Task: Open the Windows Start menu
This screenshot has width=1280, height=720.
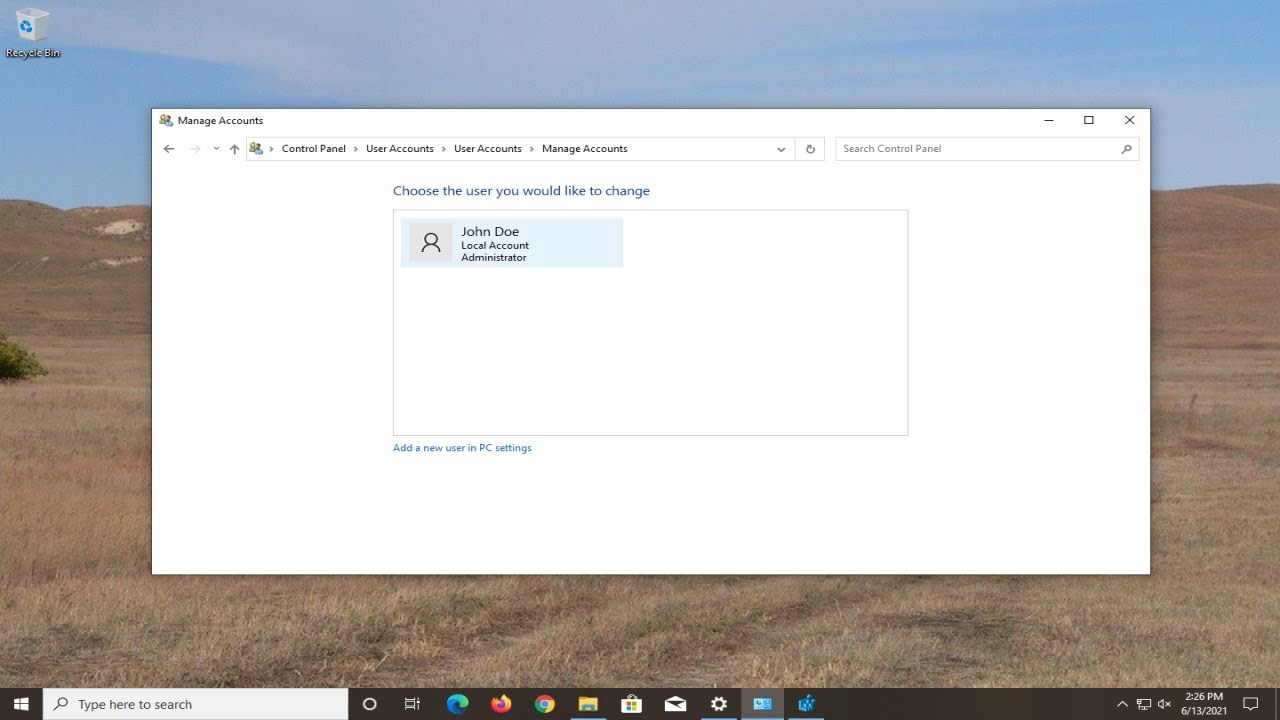Action: tap(21, 704)
